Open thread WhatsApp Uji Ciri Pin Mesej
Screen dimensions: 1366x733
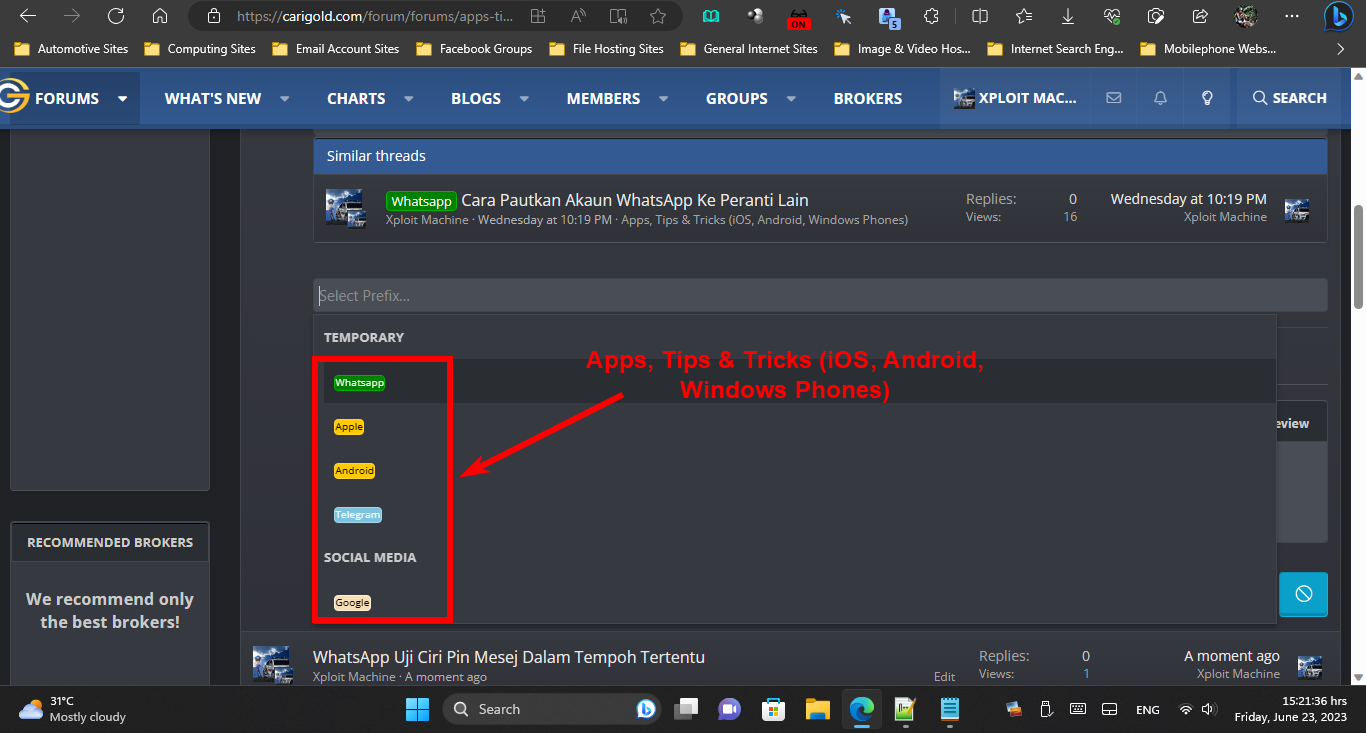509,657
